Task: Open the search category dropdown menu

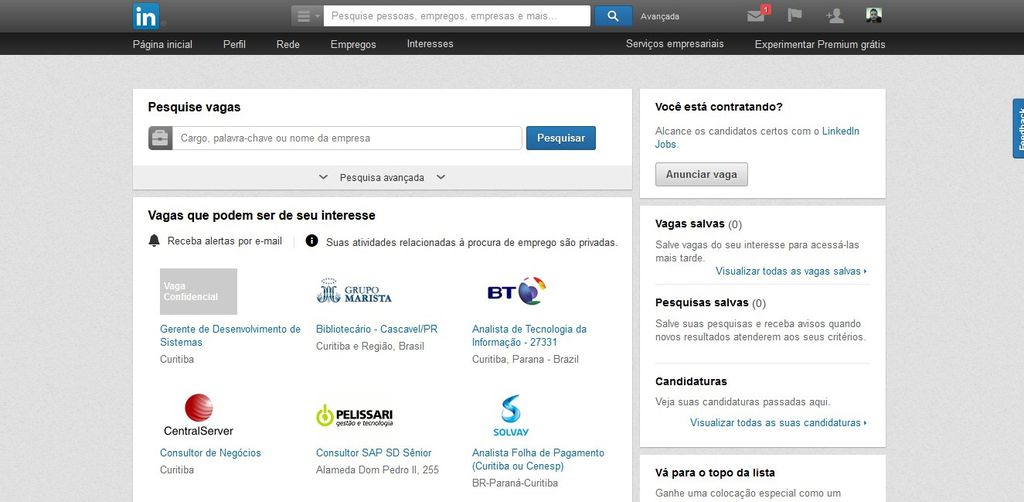Action: 307,16
